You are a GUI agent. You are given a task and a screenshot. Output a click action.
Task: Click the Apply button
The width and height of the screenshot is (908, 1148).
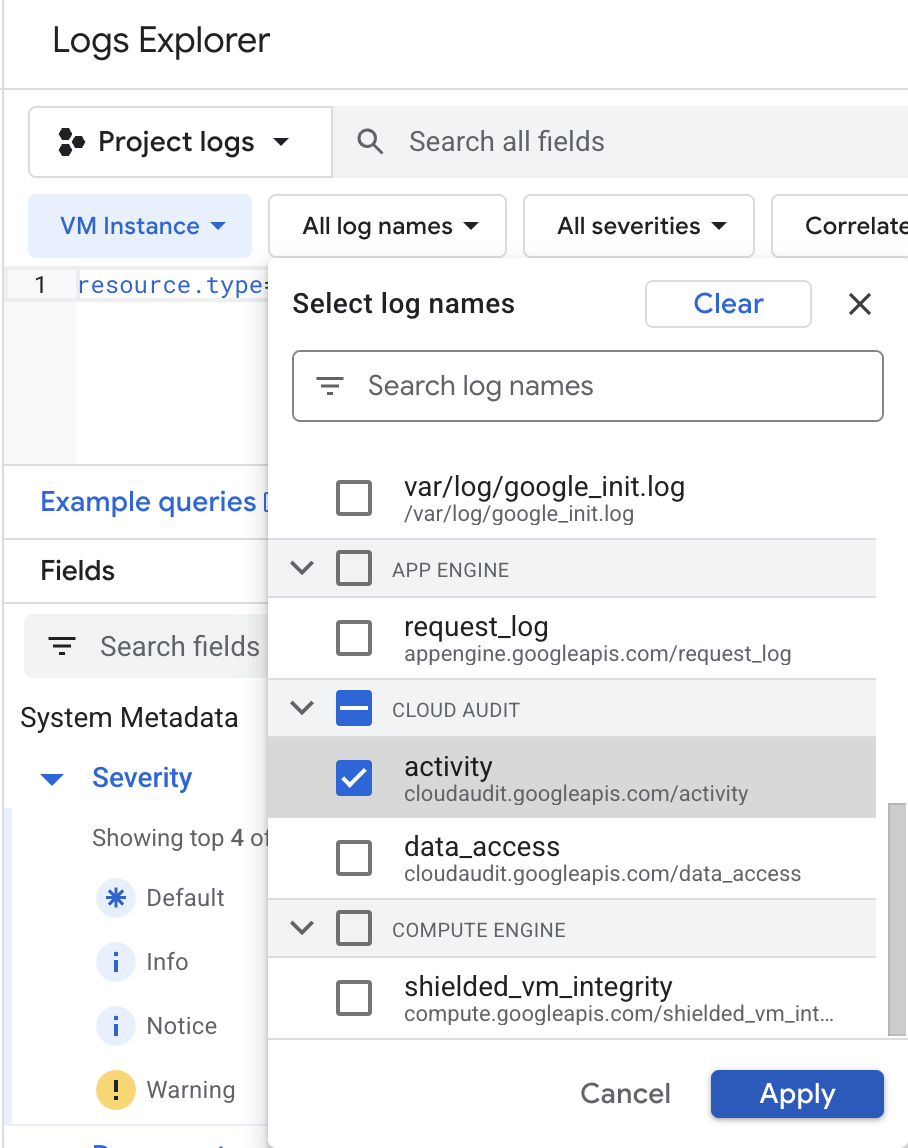click(797, 1094)
